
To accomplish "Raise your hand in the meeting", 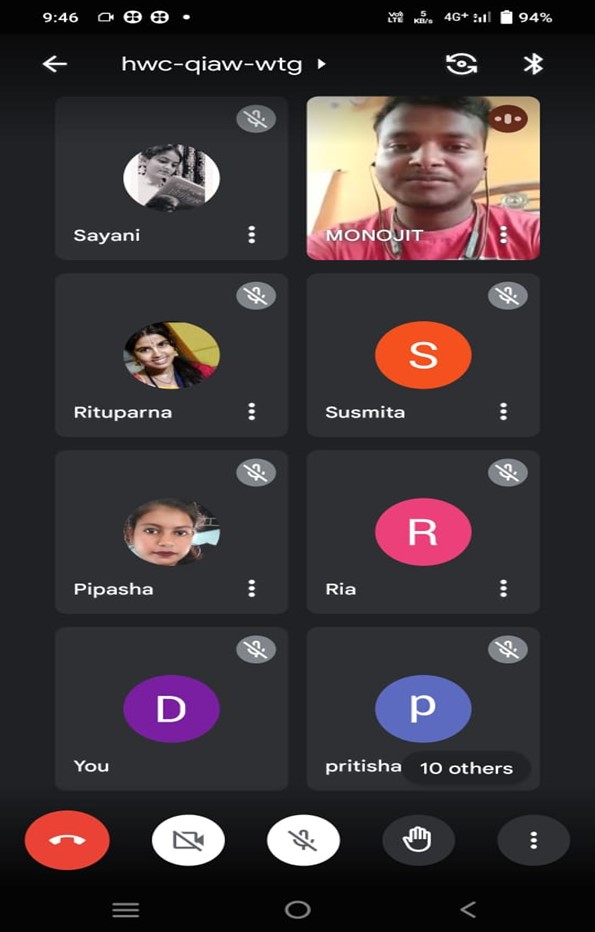I will click(417, 840).
